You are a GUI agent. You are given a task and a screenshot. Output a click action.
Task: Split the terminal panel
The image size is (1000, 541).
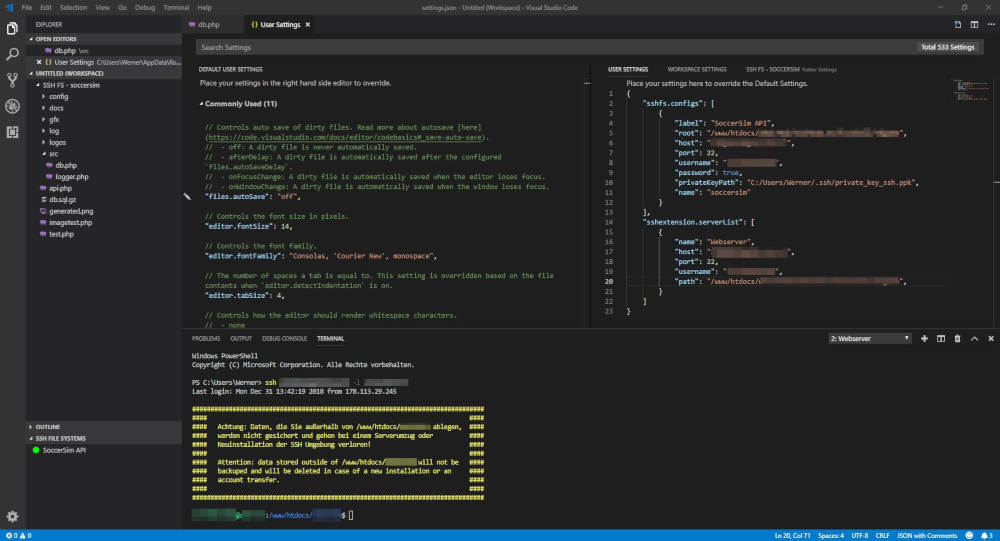point(941,339)
